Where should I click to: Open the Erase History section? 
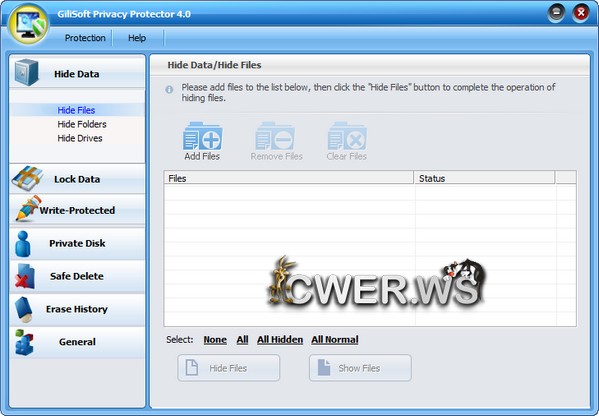(x=77, y=309)
